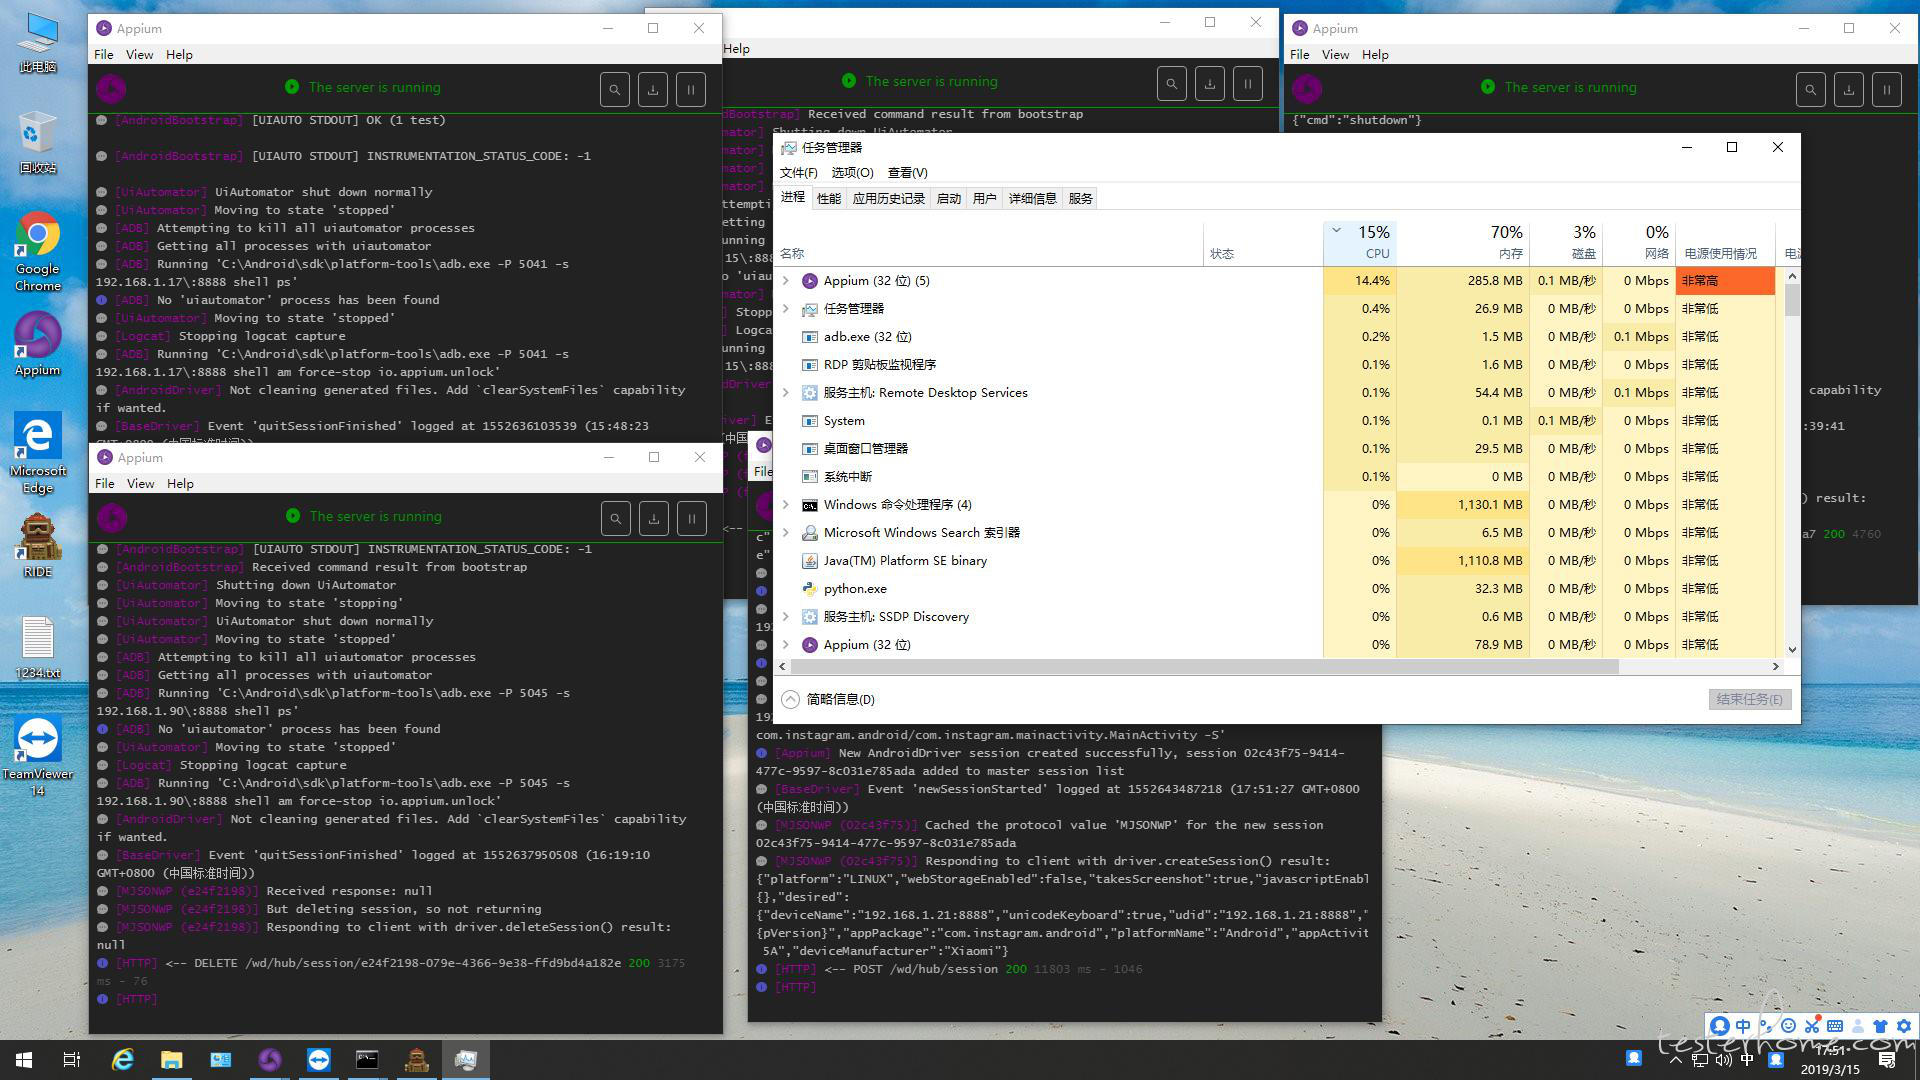Click download logs icon in top-right Appium window
The height and width of the screenshot is (1080, 1920).
click(1849, 89)
